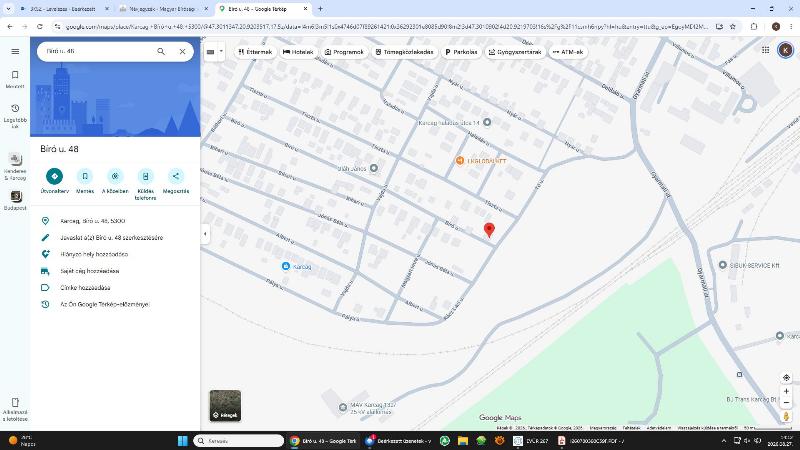This screenshot has width=800, height=450.
Task: Open the Google apps grid icon
Action: click(x=765, y=50)
